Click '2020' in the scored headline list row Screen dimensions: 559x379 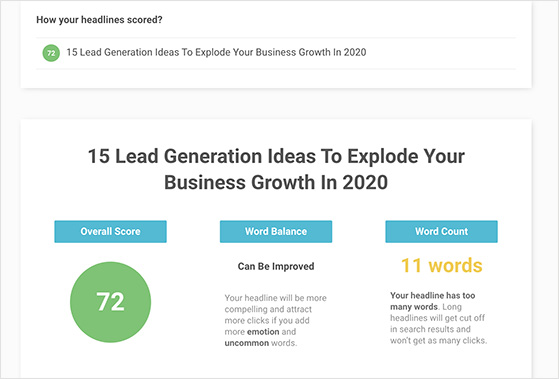pyautogui.click(x=355, y=52)
